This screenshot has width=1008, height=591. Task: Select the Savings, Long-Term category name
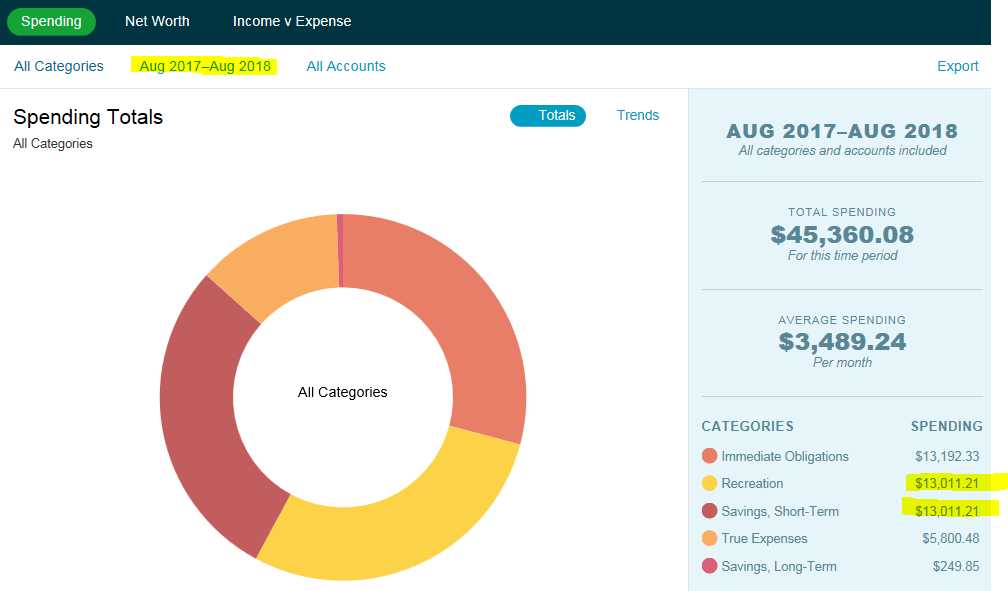click(779, 566)
